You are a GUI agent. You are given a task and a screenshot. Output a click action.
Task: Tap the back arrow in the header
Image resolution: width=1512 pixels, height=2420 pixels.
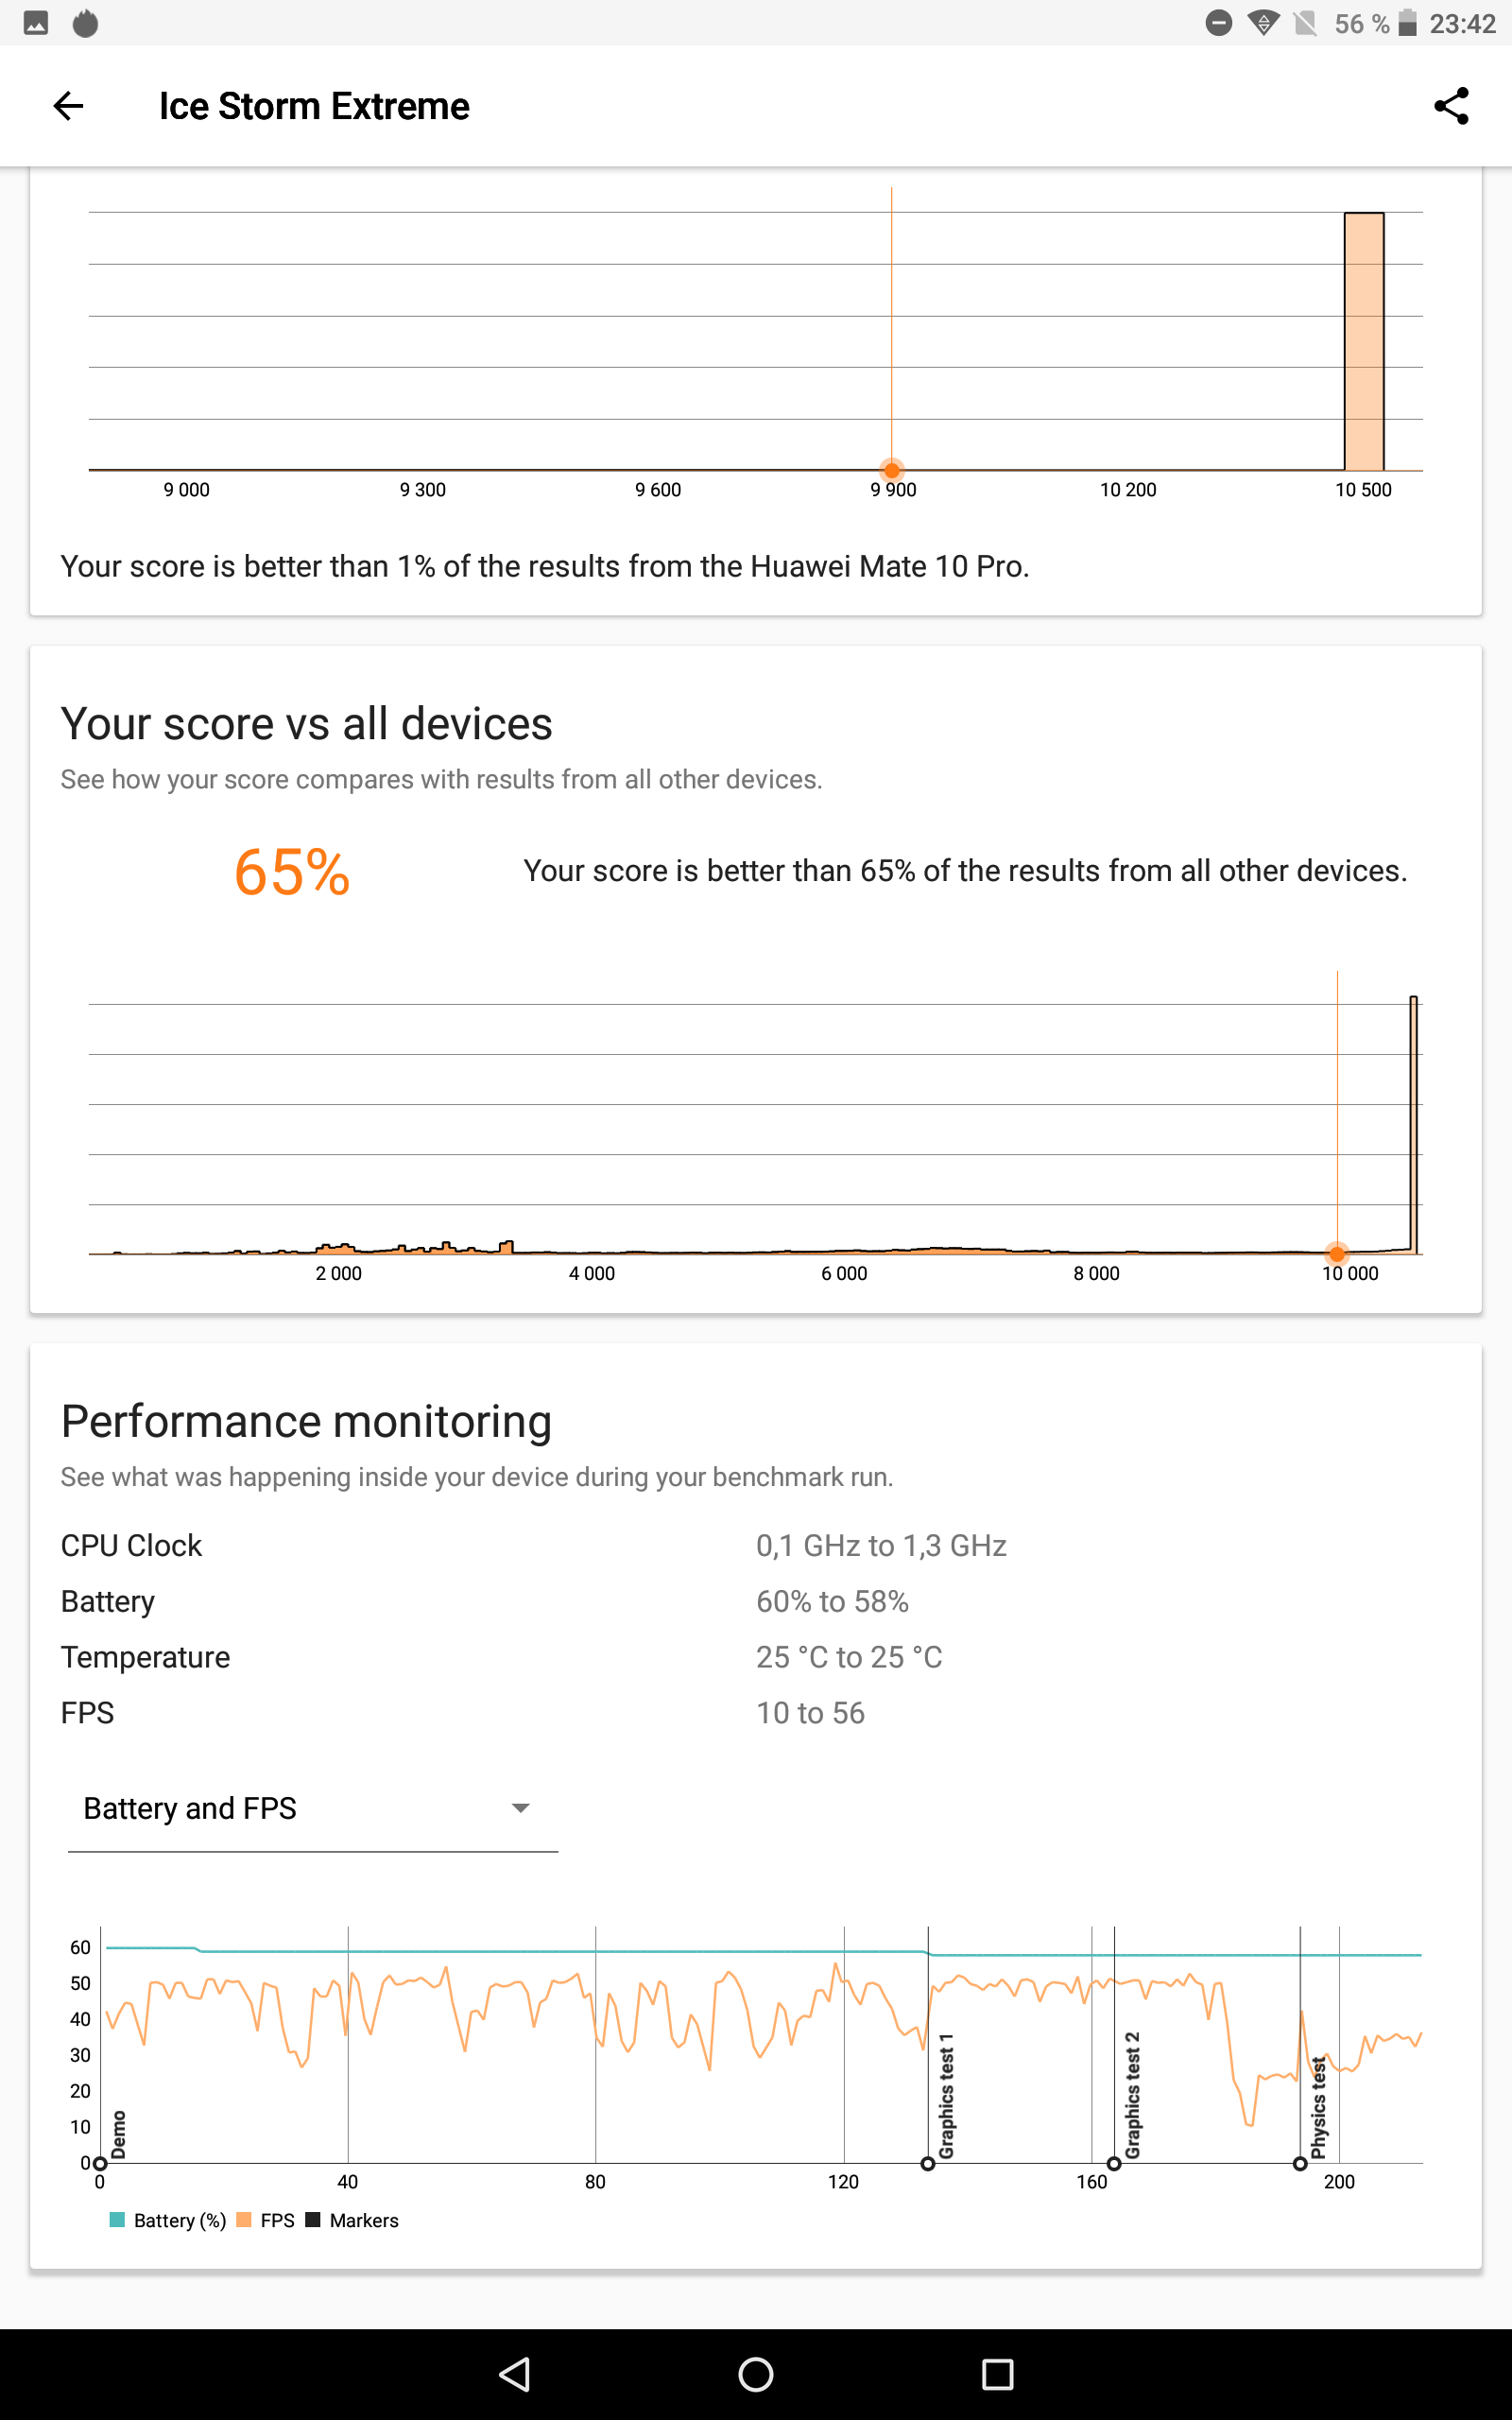point(68,106)
